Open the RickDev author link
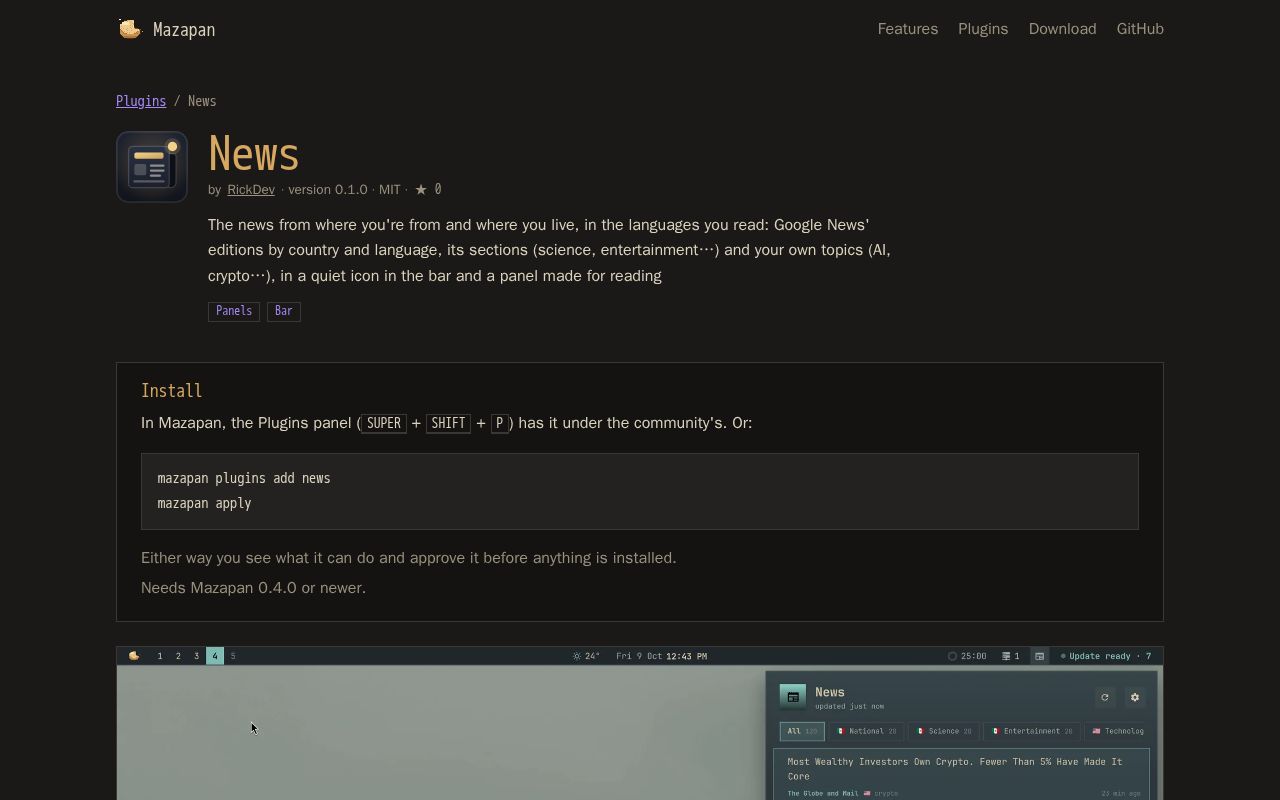Viewport: 1280px width, 800px height. pyautogui.click(x=251, y=189)
